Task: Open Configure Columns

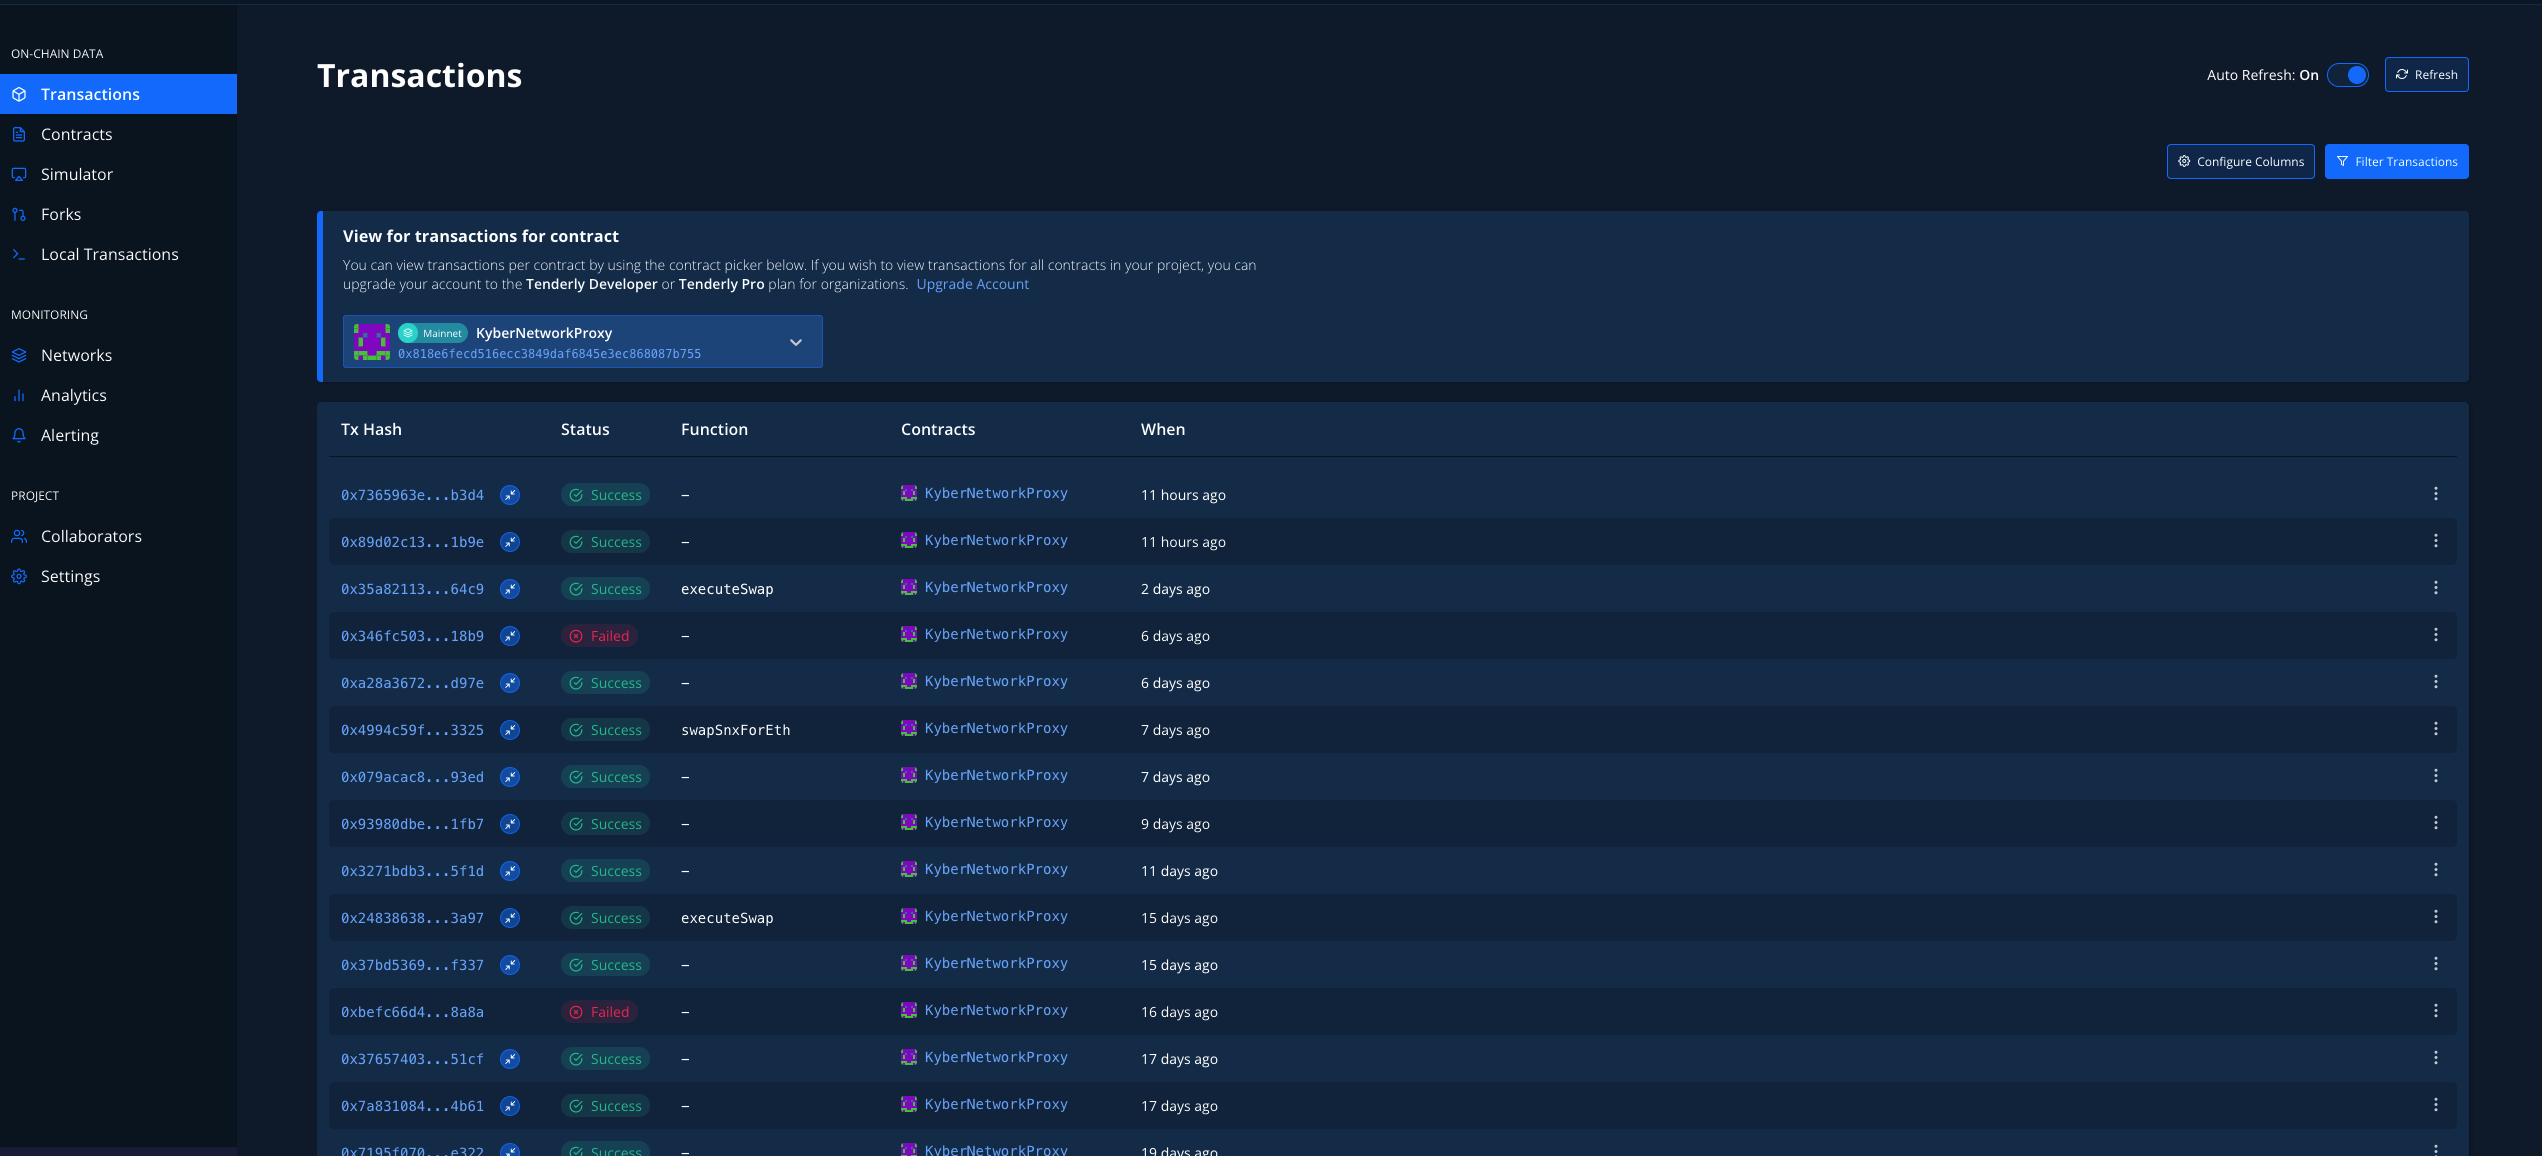Action: point(2240,162)
